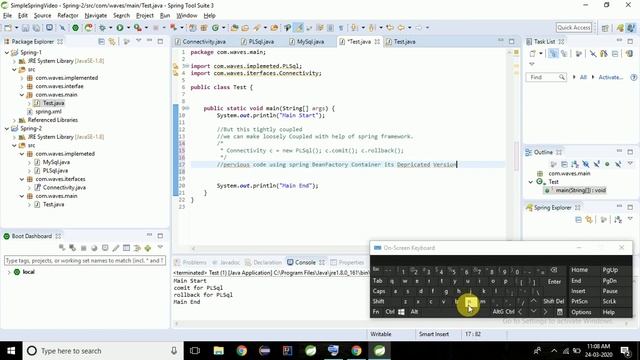Click the All link in Task List

[x=583, y=77]
